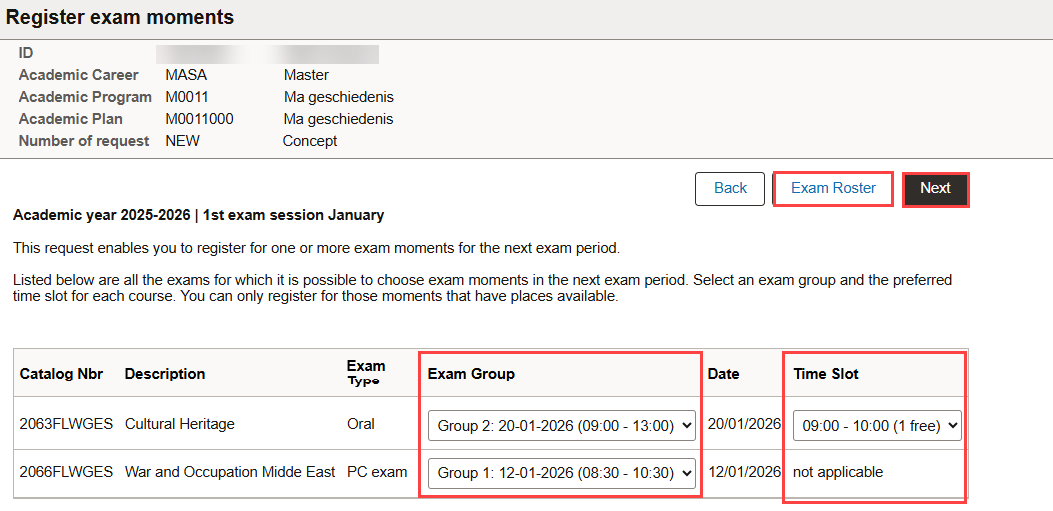The width and height of the screenshot is (1053, 511).
Task: Click the Time Slot column header
Action: pos(826,374)
